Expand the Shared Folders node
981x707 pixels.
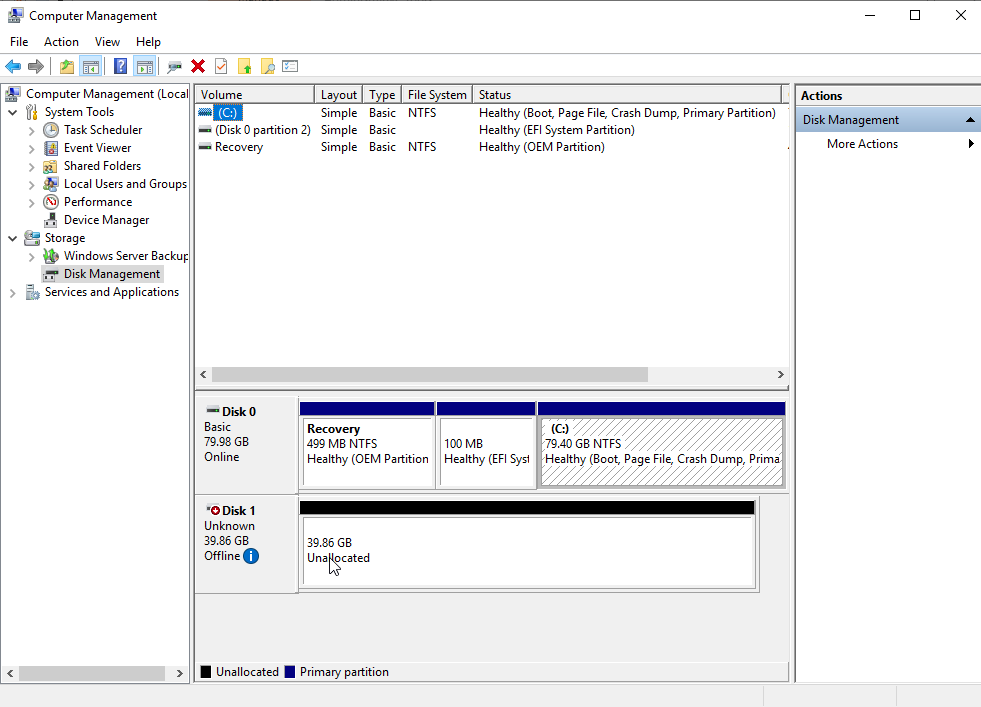pos(31,167)
